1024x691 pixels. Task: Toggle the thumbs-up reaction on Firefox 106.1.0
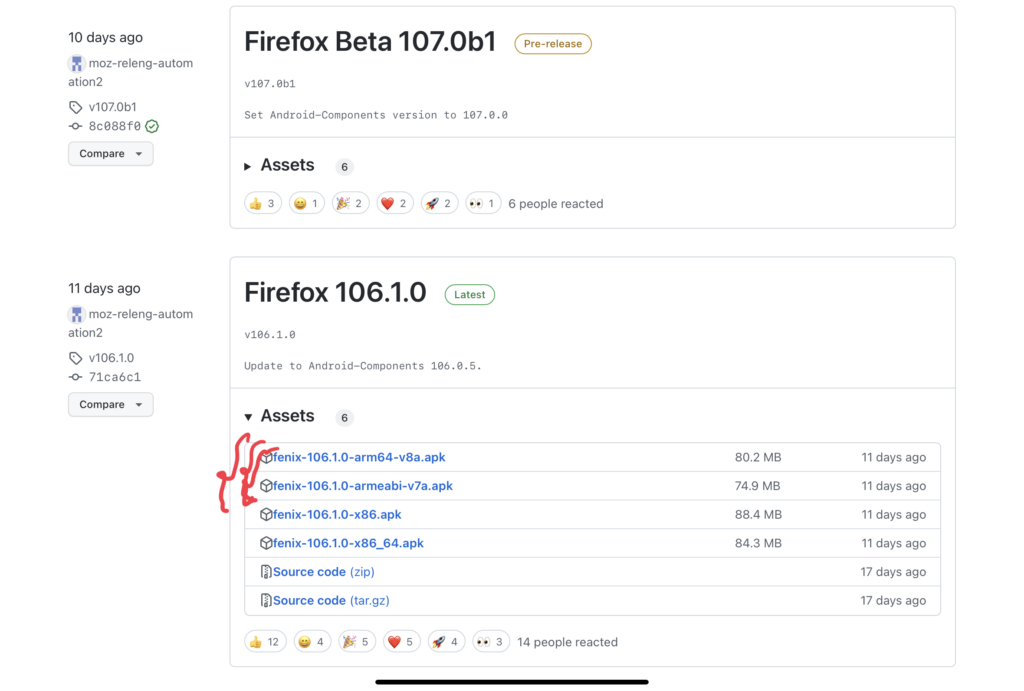pyautogui.click(x=264, y=641)
